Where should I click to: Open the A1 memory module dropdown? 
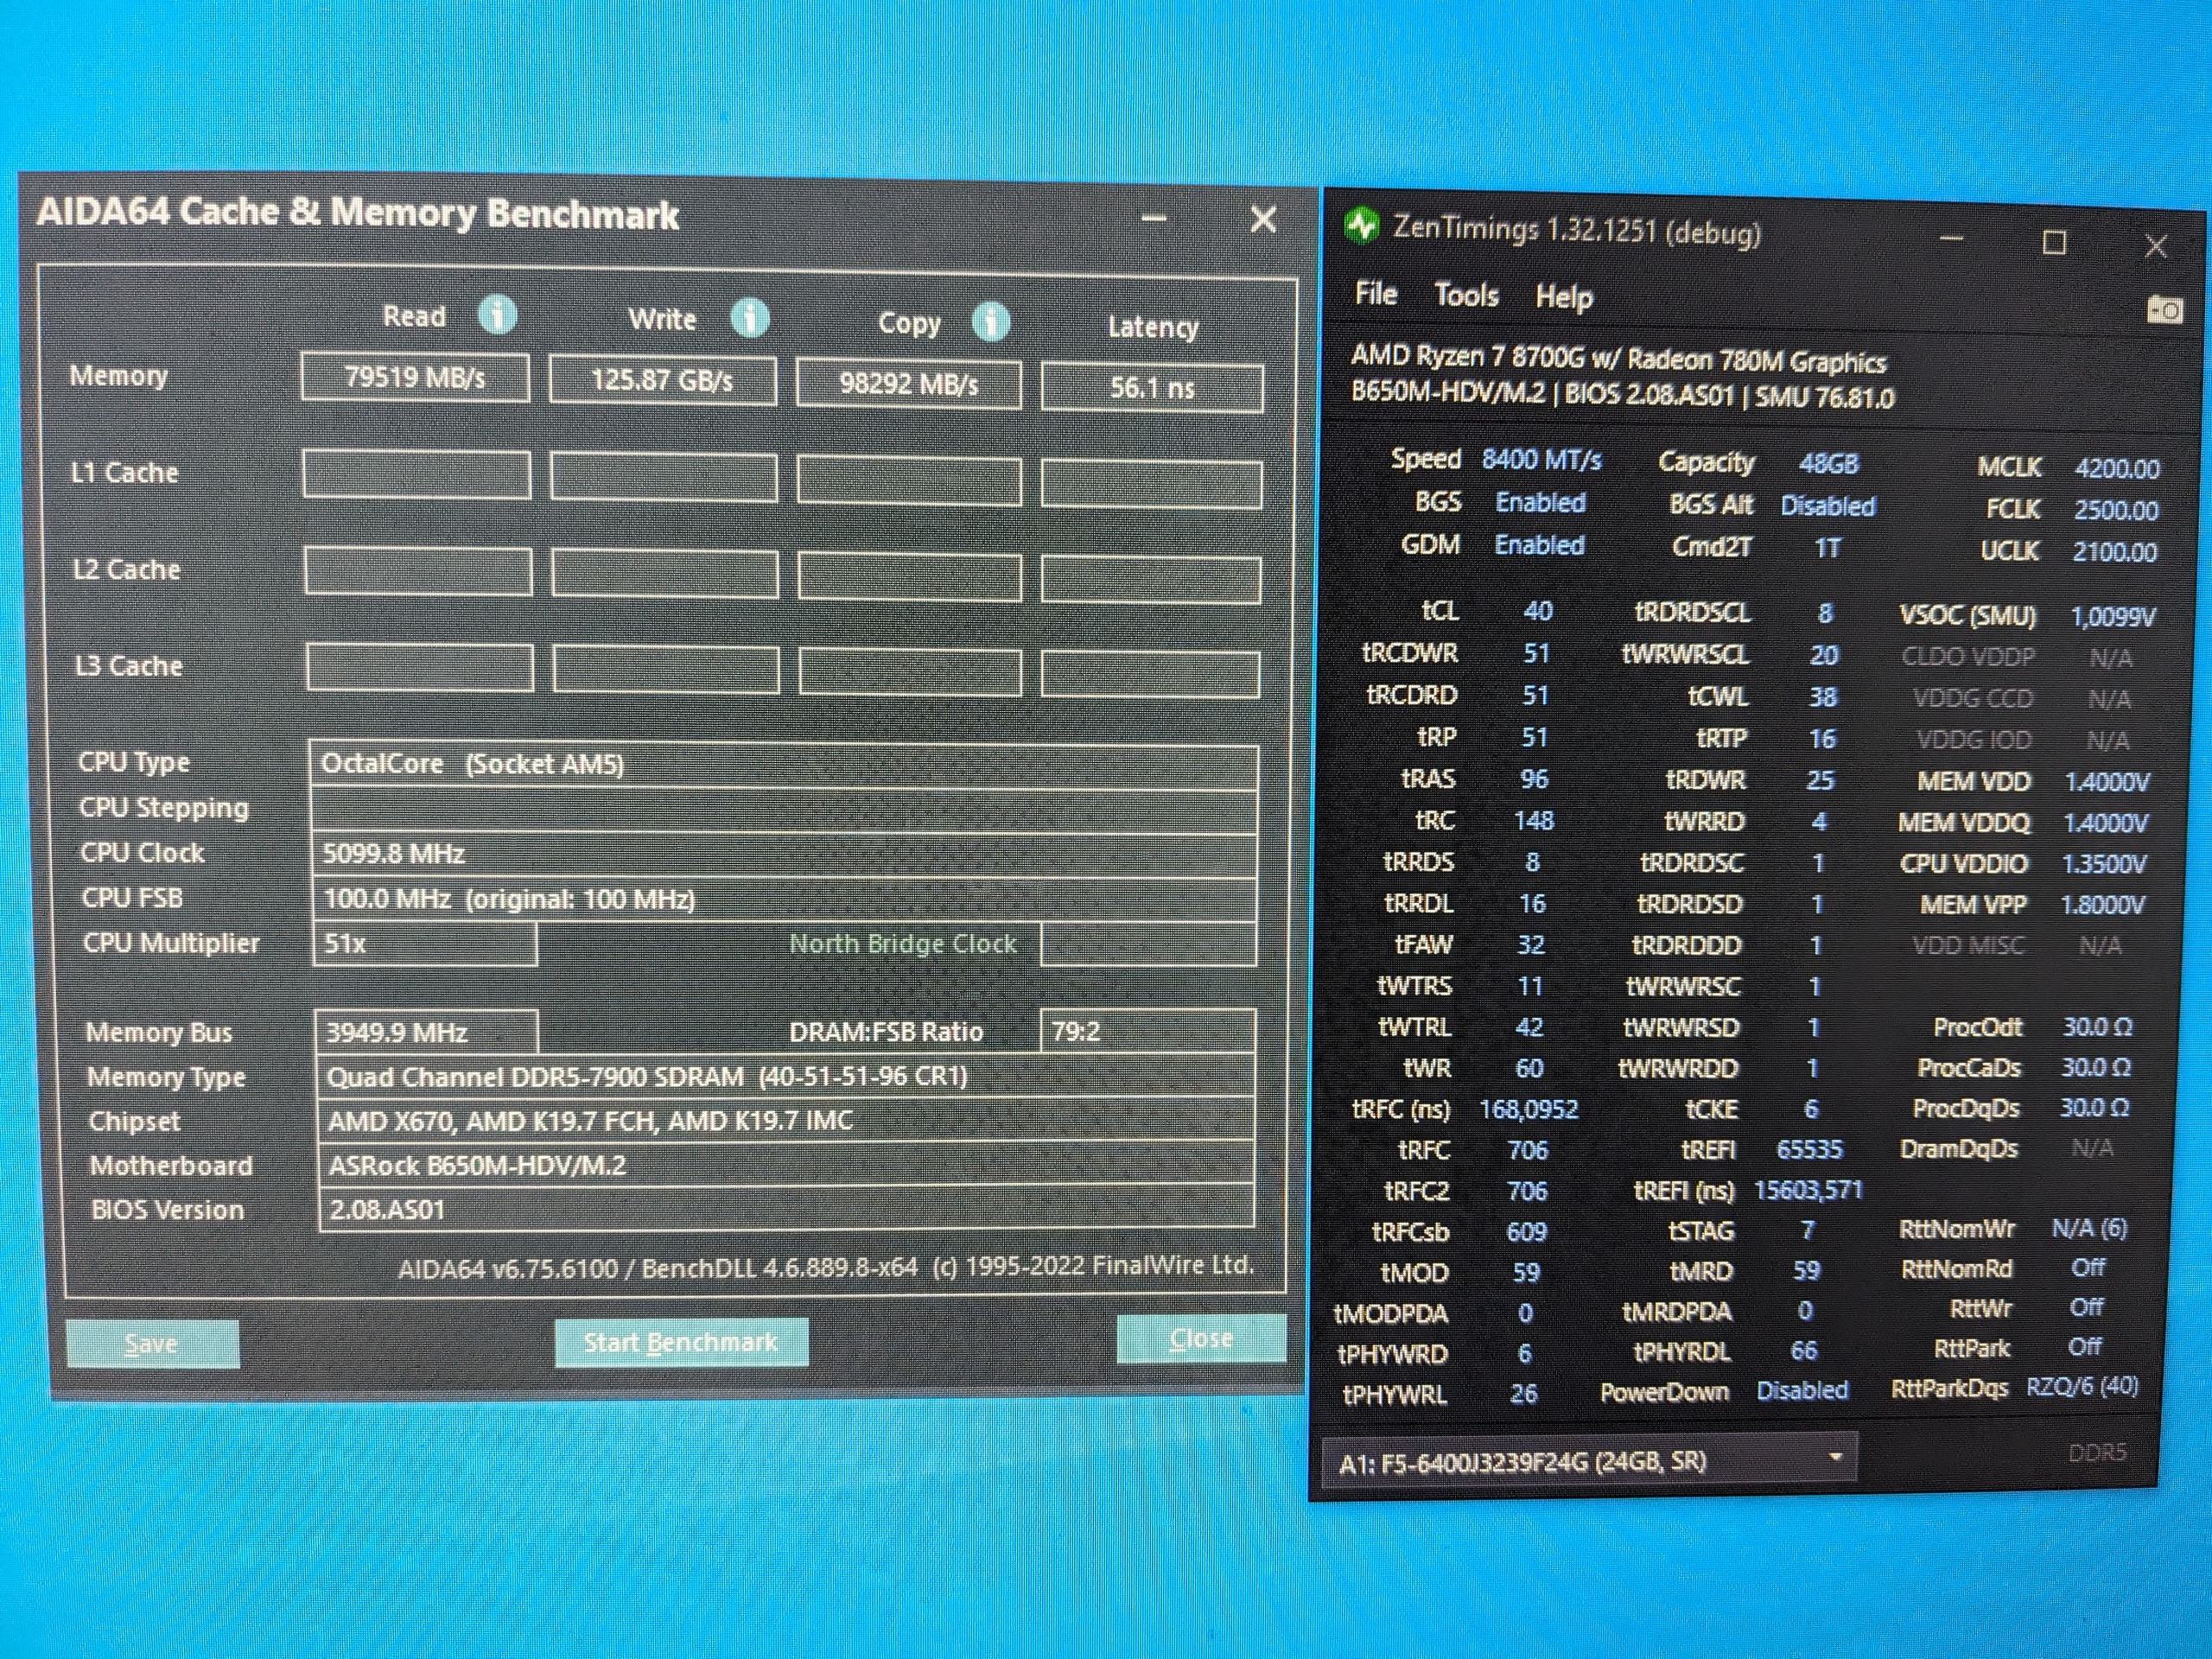[x=1589, y=1461]
